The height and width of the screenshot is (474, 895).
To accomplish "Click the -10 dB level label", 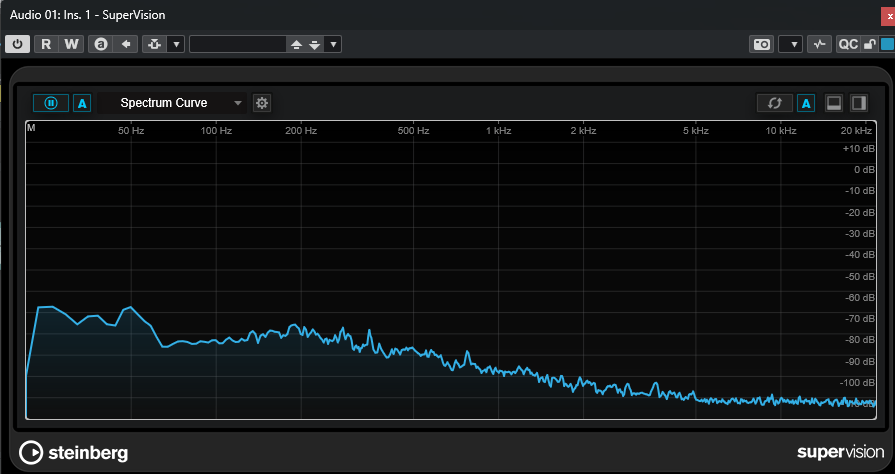I will click(860, 191).
